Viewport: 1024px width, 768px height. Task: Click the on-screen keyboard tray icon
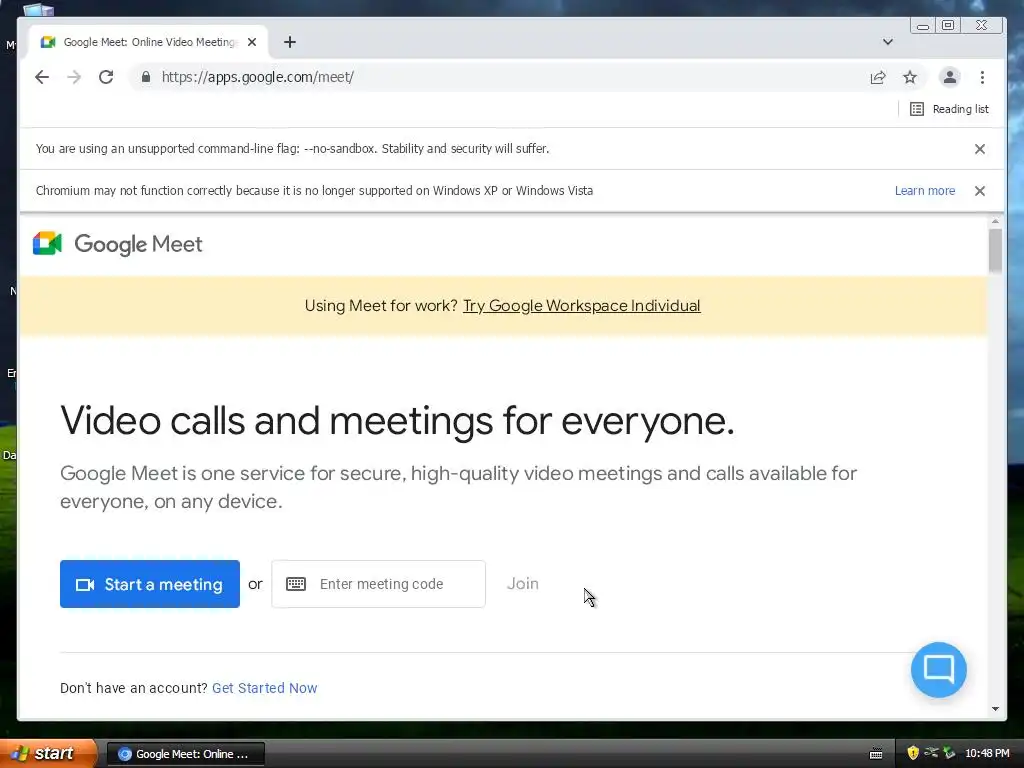pos(876,754)
